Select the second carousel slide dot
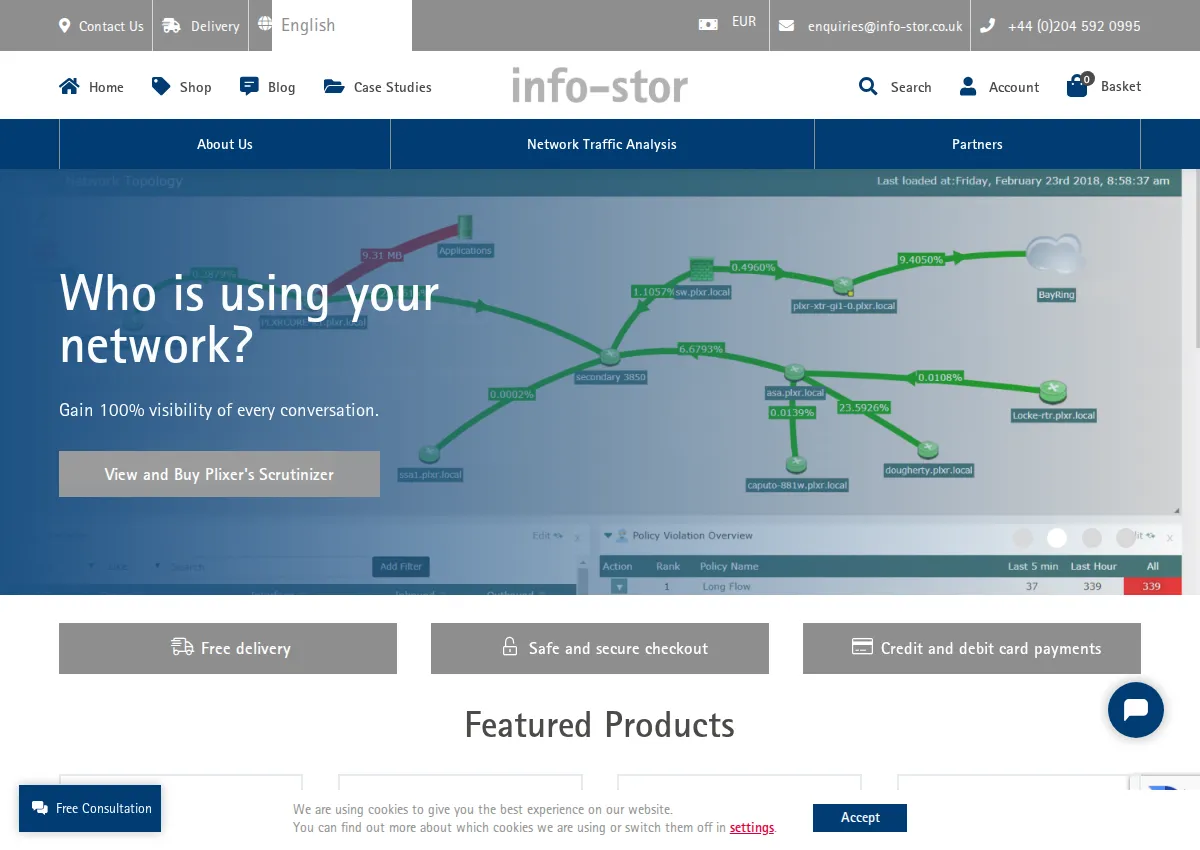 [1057, 538]
